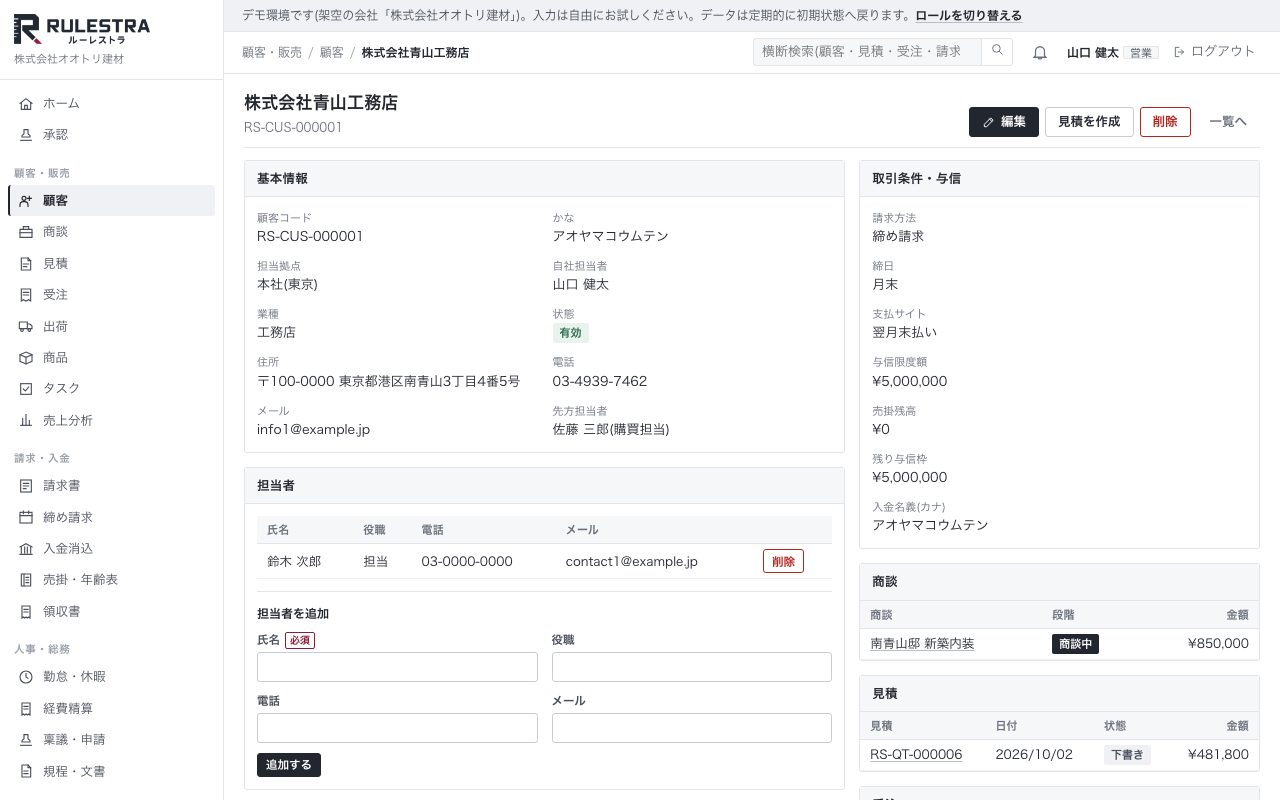Click the home icon beside ホーム
The width and height of the screenshot is (1280, 800).
pyautogui.click(x=26, y=103)
